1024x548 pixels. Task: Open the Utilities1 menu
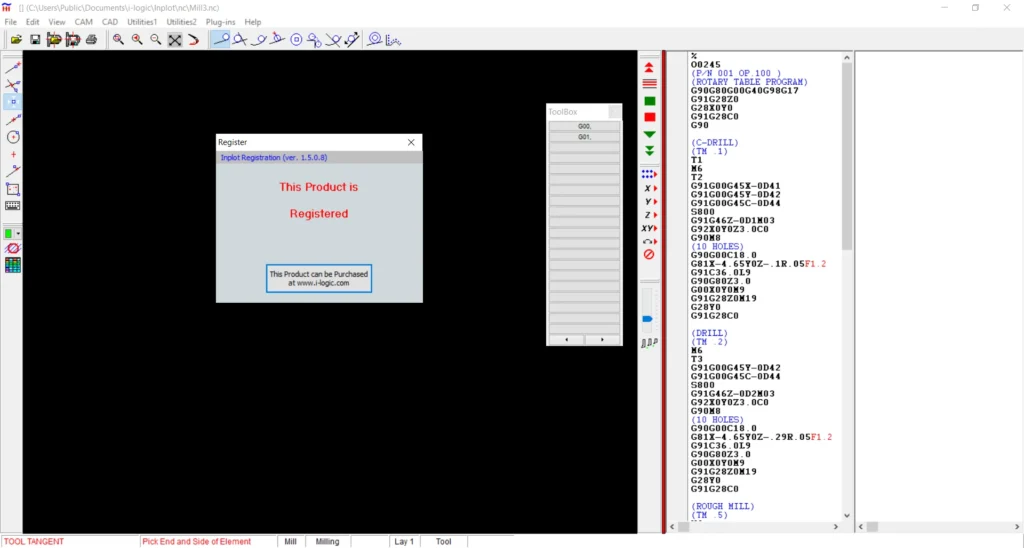point(142,22)
